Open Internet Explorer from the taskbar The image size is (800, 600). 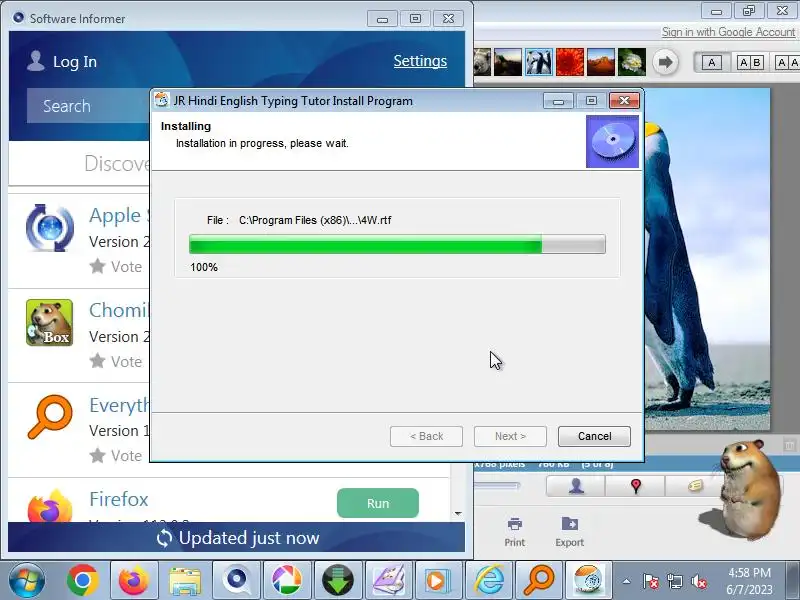click(x=489, y=580)
